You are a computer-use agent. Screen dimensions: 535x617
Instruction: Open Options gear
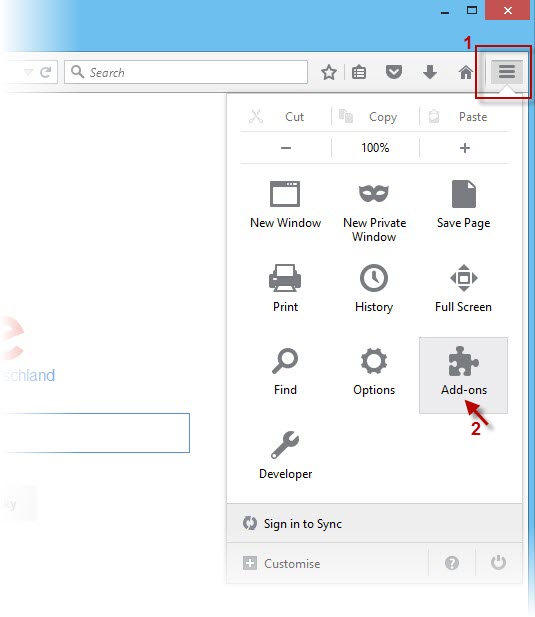[x=374, y=372]
